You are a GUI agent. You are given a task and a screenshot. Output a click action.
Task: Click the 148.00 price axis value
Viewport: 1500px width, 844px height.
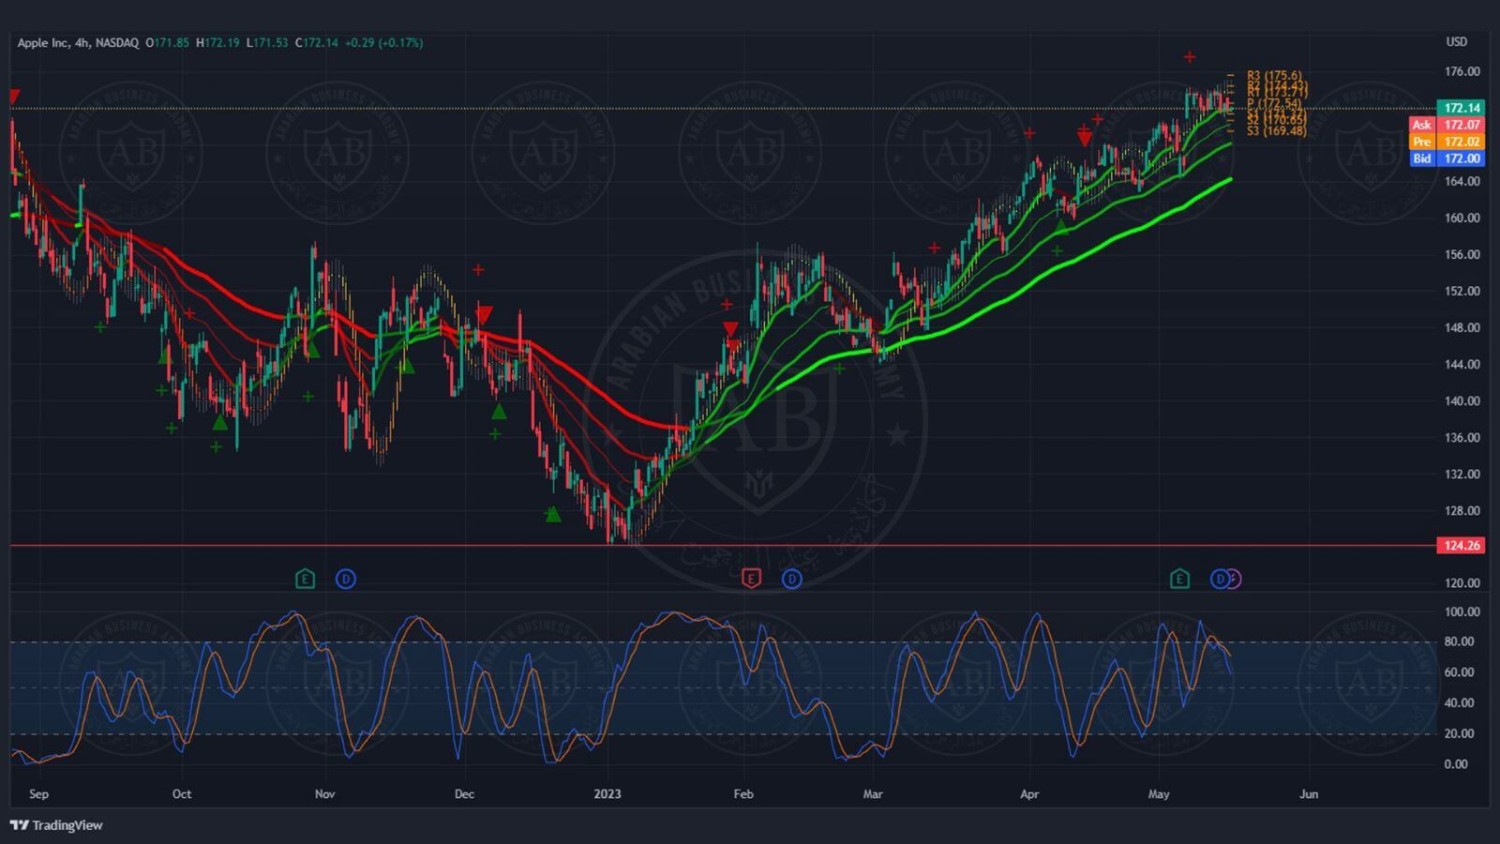(1462, 328)
